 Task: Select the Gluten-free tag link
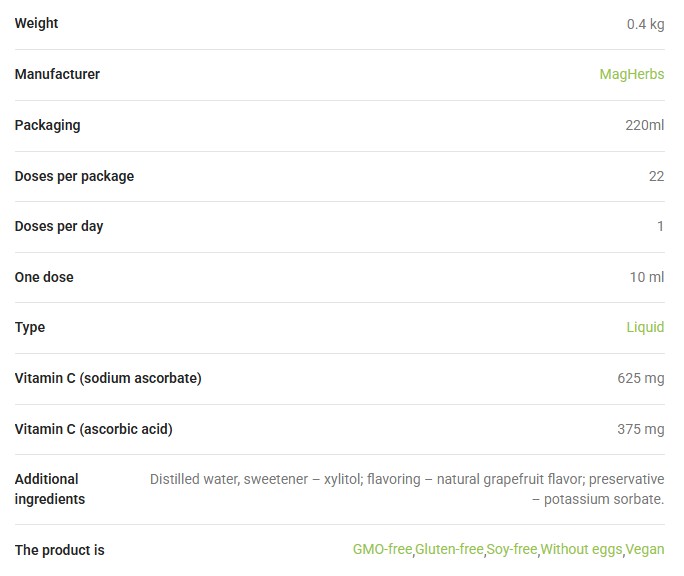(x=449, y=549)
